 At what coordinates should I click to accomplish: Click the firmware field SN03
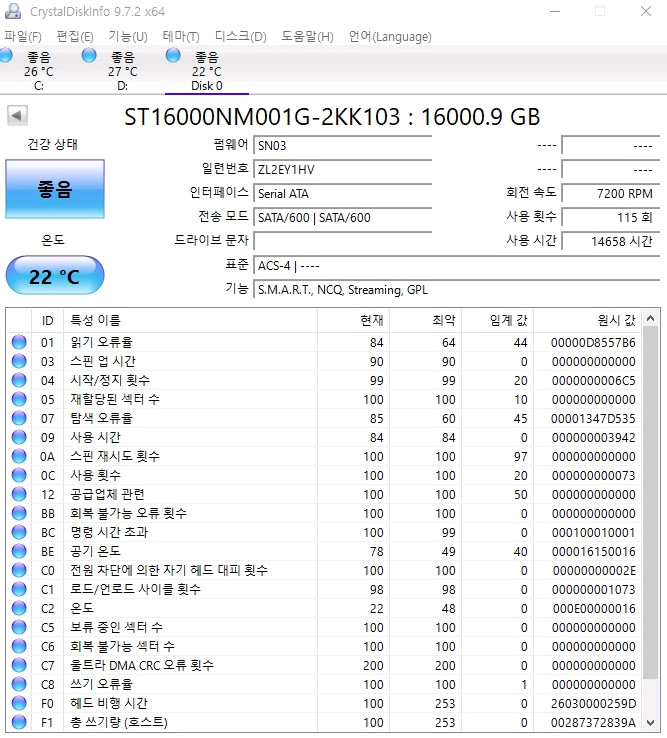tap(342, 145)
